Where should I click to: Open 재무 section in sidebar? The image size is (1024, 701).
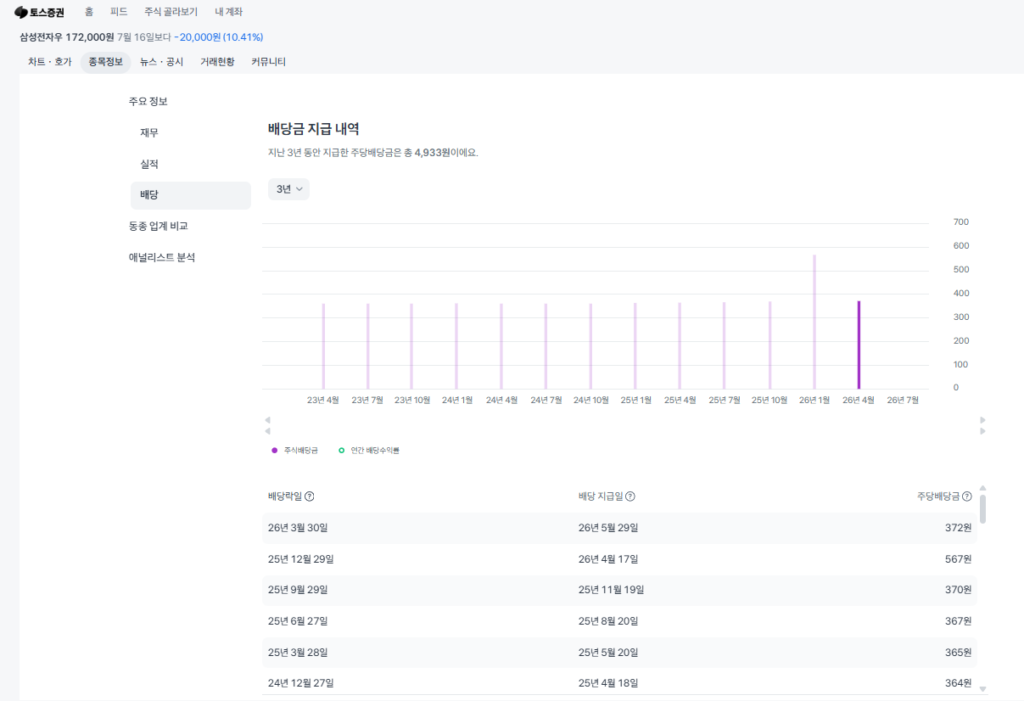[149, 133]
